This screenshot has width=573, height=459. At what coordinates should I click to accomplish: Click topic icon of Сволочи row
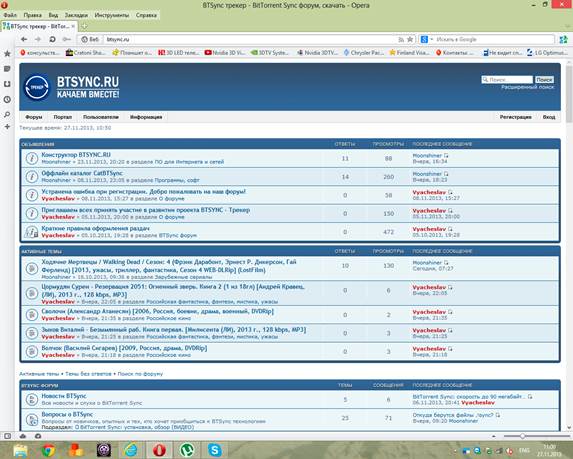(x=32, y=314)
